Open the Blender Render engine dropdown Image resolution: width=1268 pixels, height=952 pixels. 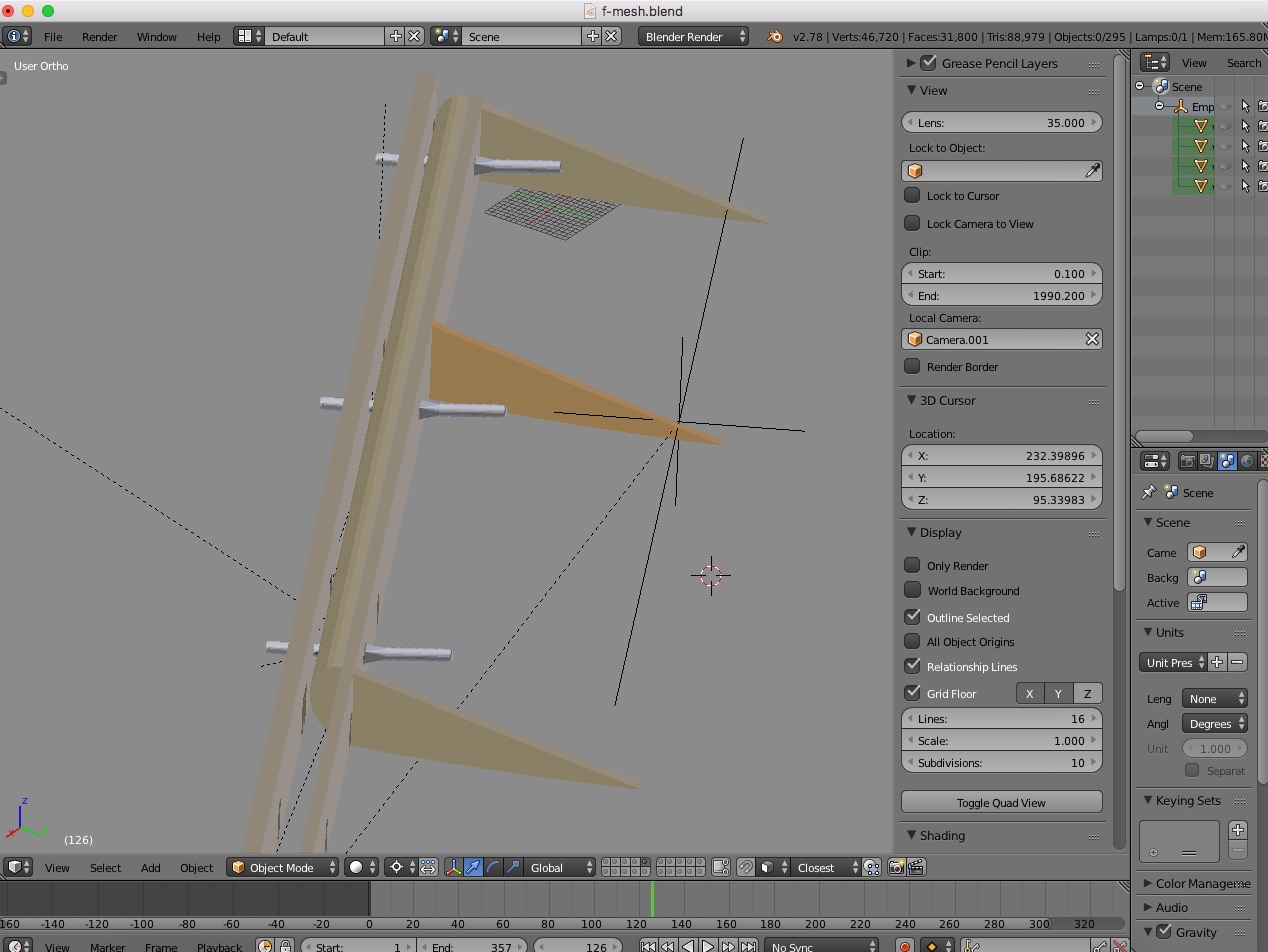tap(694, 36)
